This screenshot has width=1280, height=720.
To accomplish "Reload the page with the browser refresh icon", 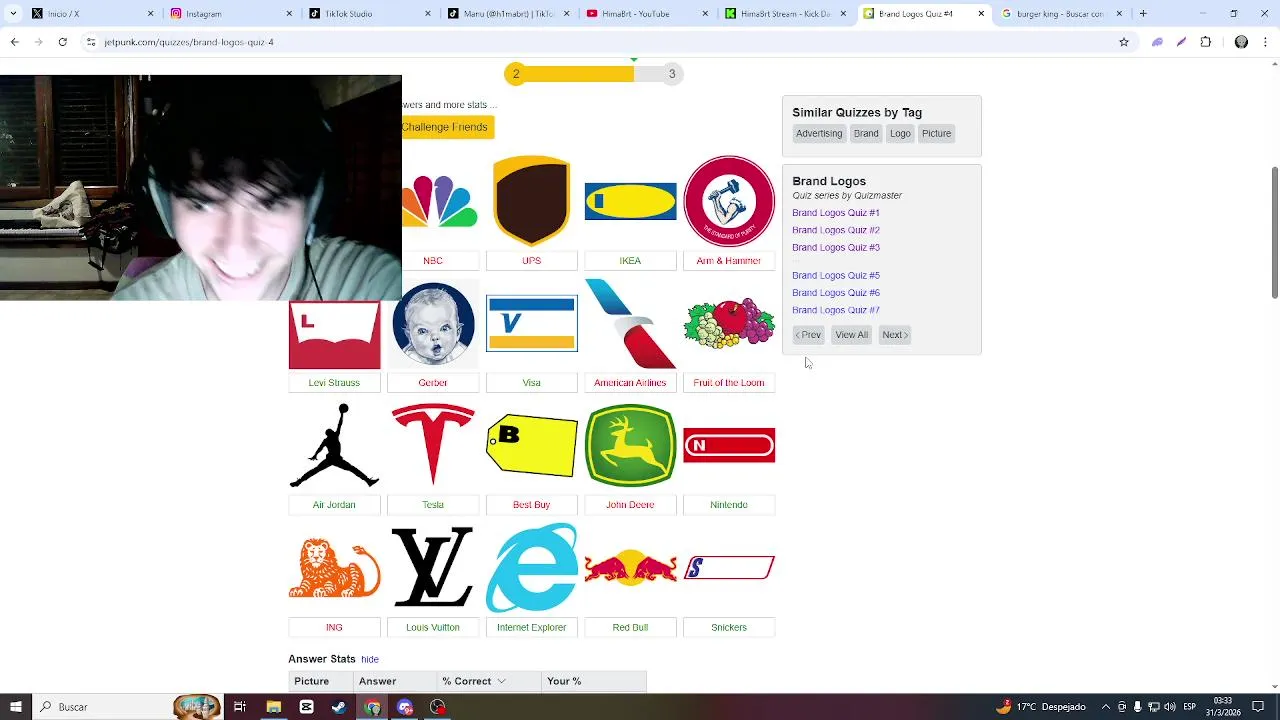I will pos(62,42).
